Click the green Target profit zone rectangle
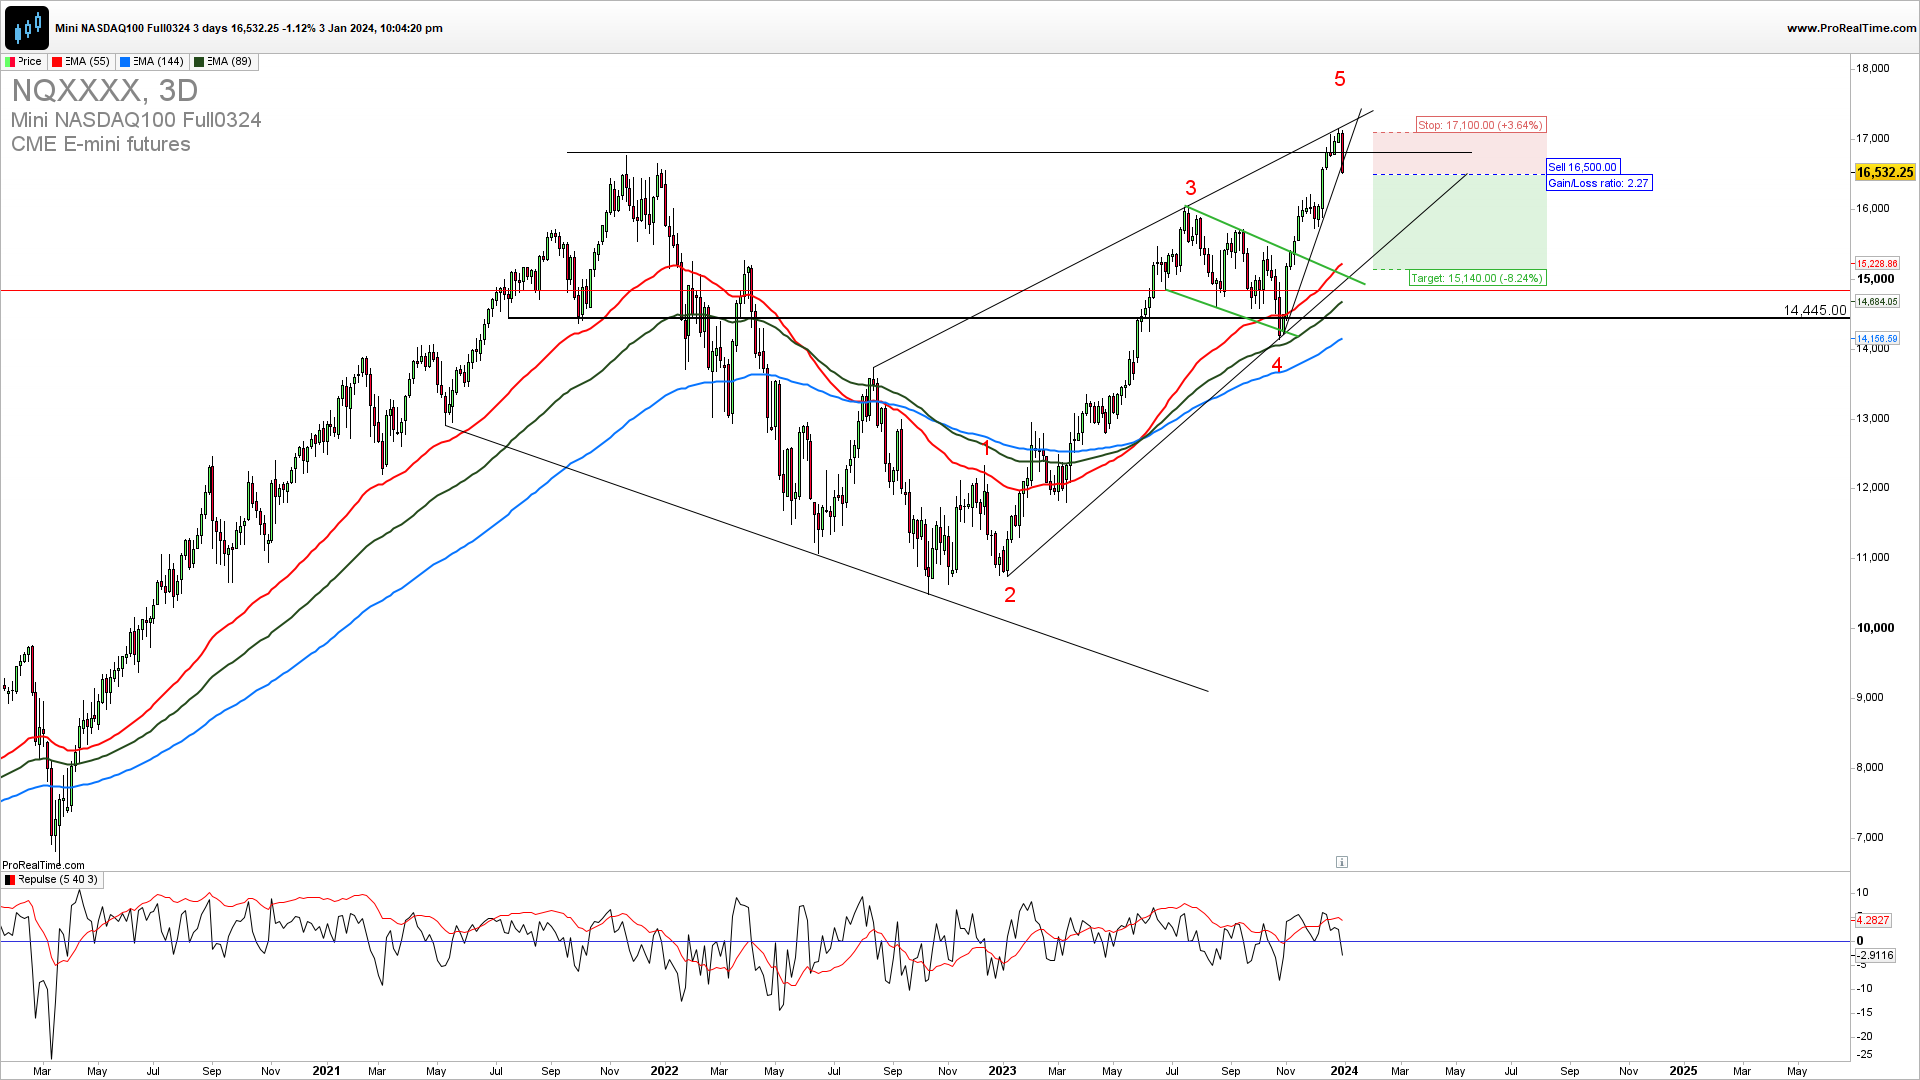The width and height of the screenshot is (1920, 1080). 1459,222
